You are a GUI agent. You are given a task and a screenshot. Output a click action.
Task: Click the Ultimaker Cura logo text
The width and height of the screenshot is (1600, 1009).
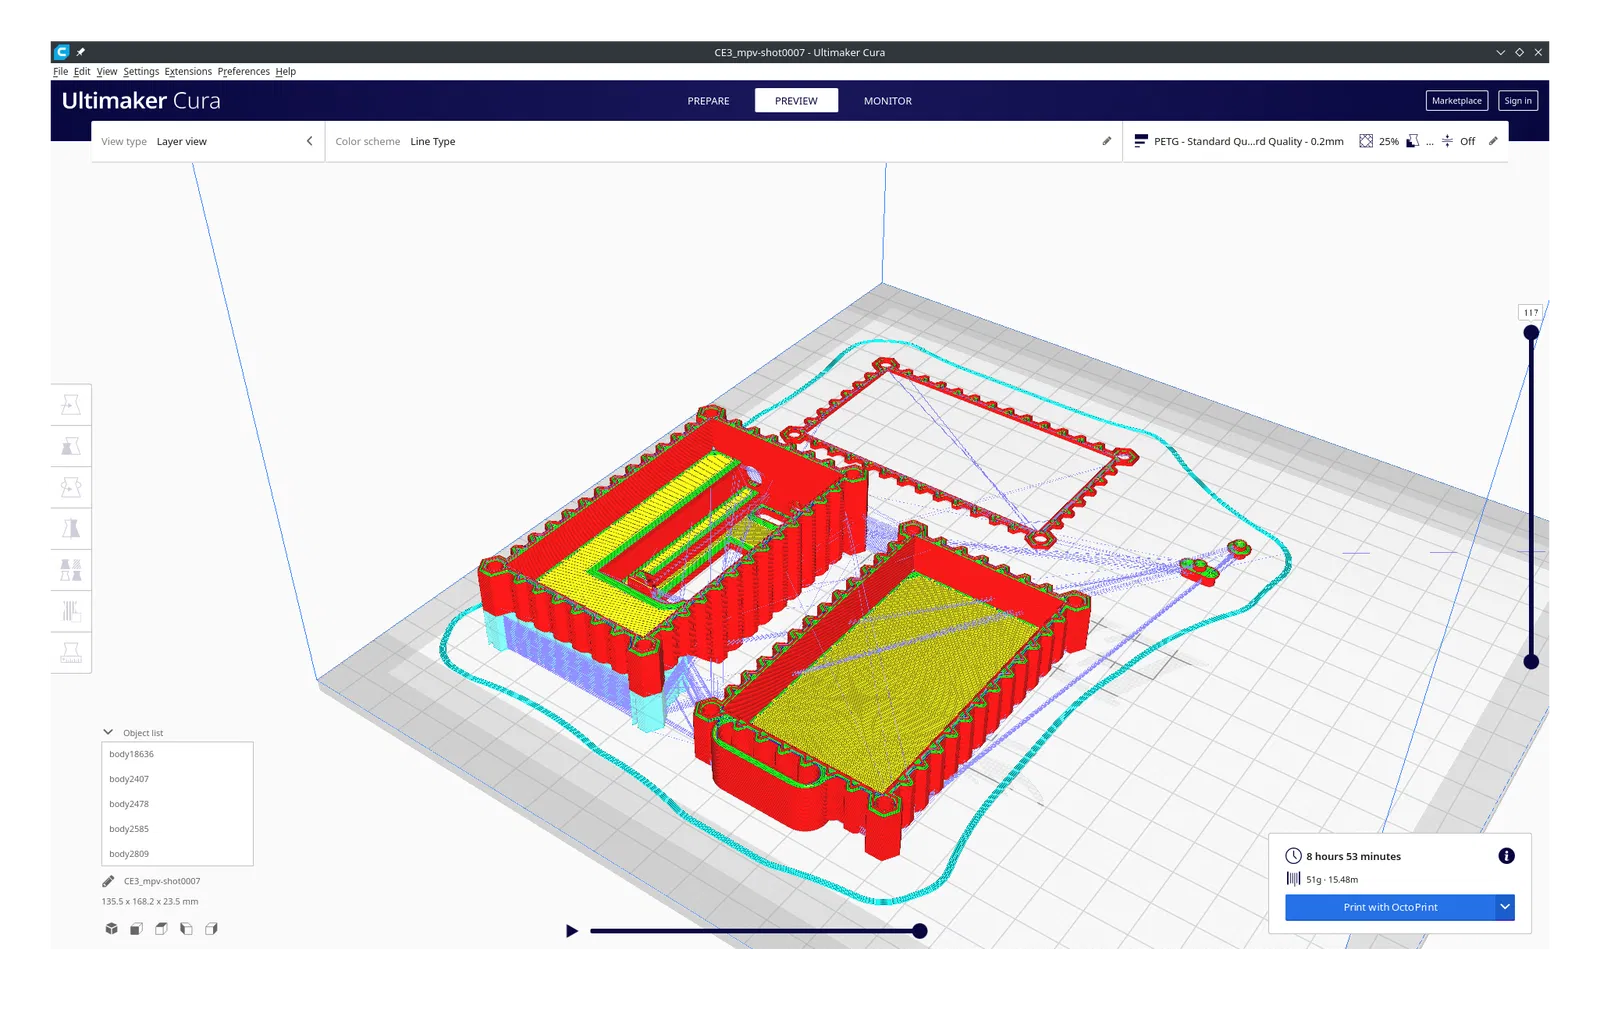141,101
